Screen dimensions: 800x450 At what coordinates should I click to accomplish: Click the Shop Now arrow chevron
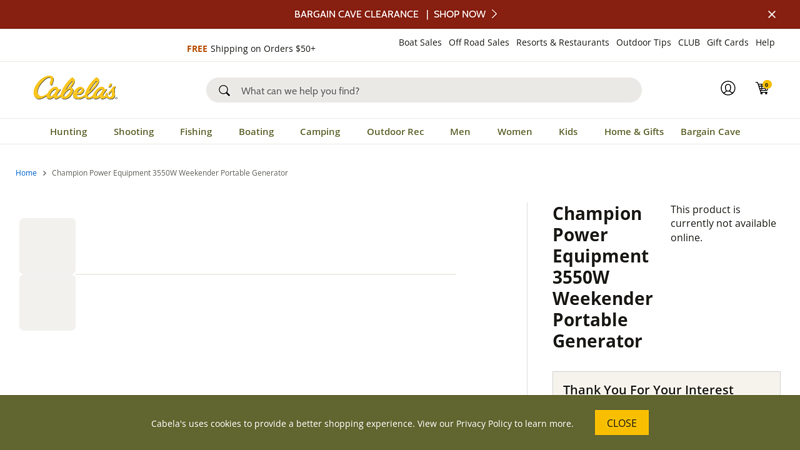click(x=494, y=14)
